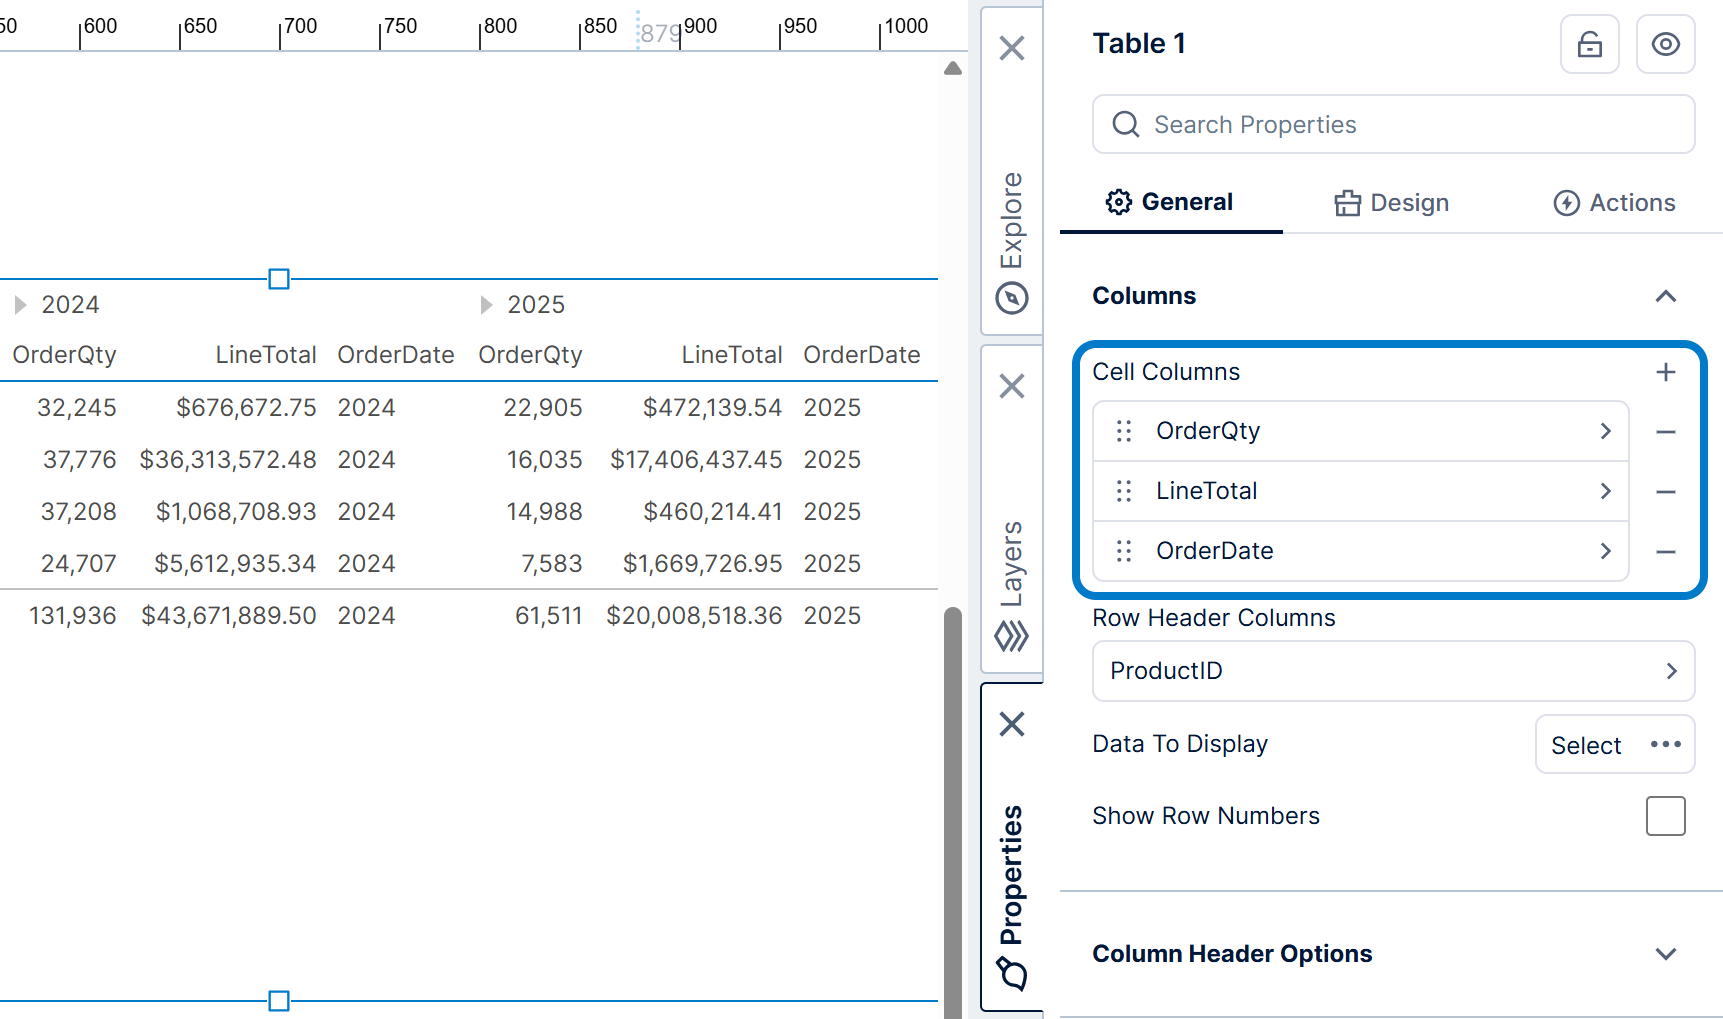Click the Properties paintbrush icon

pos(1012,973)
